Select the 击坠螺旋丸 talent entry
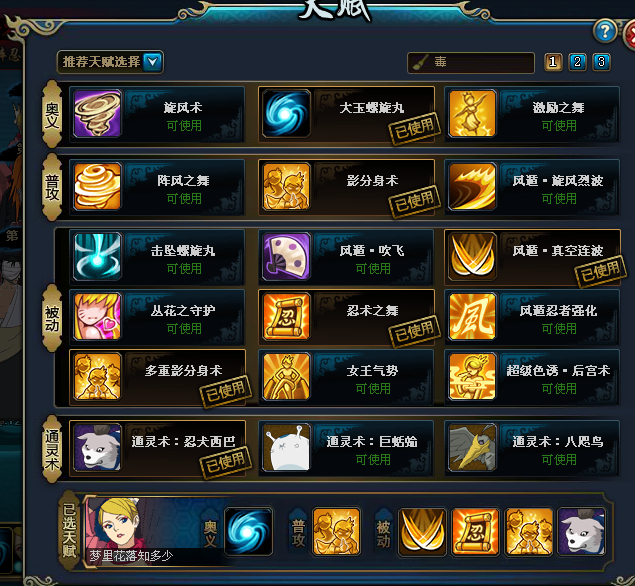This screenshot has height=586, width=635. [x=157, y=257]
